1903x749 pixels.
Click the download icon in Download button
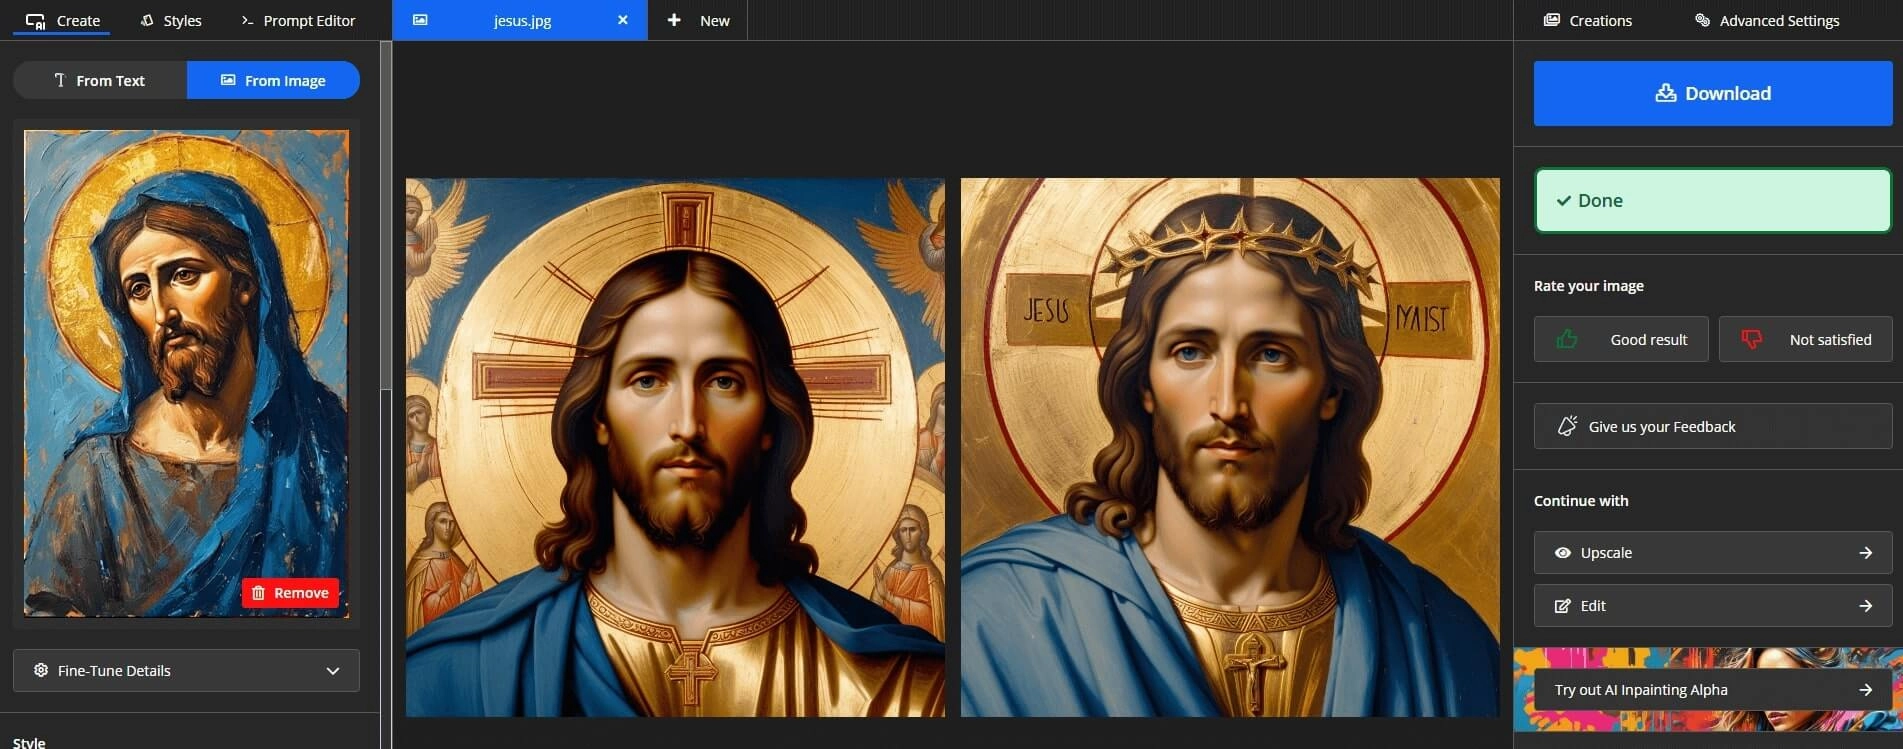point(1665,93)
